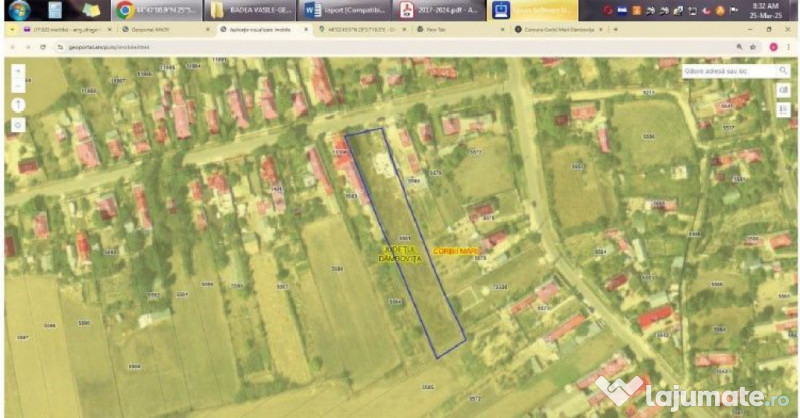Expand the Chrome tab search arrow

10,30
